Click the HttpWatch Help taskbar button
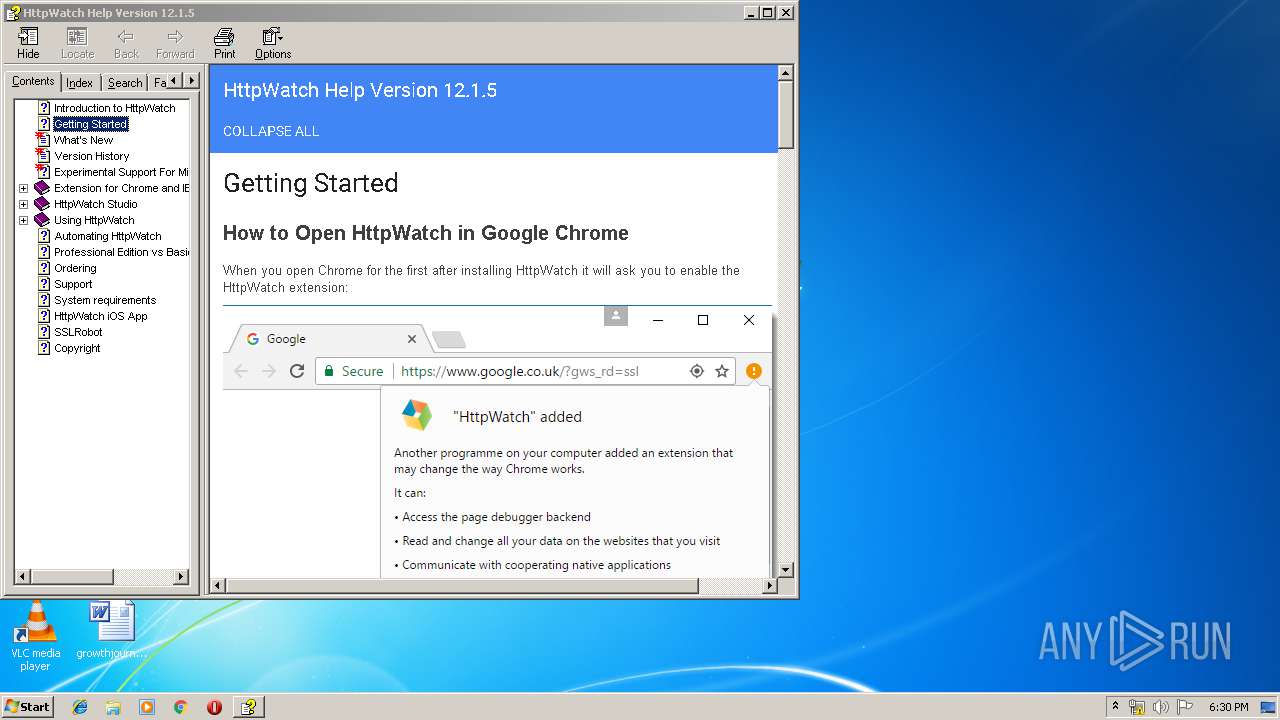 (x=248, y=707)
